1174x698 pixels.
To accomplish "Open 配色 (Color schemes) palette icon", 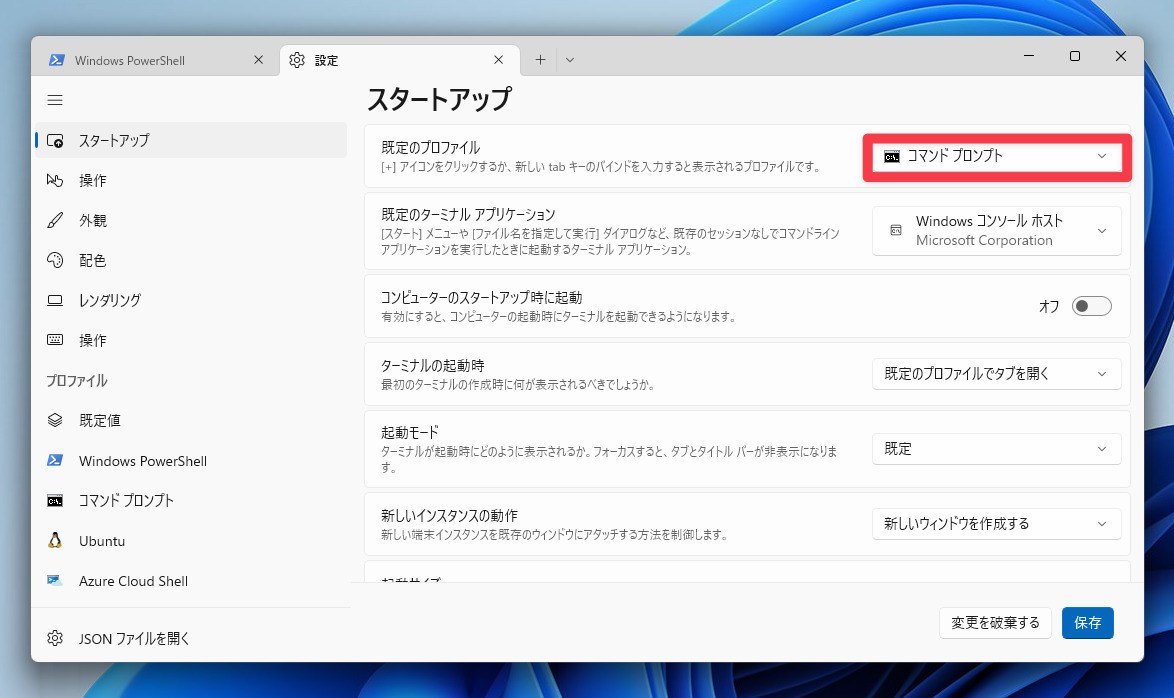I will [x=56, y=260].
